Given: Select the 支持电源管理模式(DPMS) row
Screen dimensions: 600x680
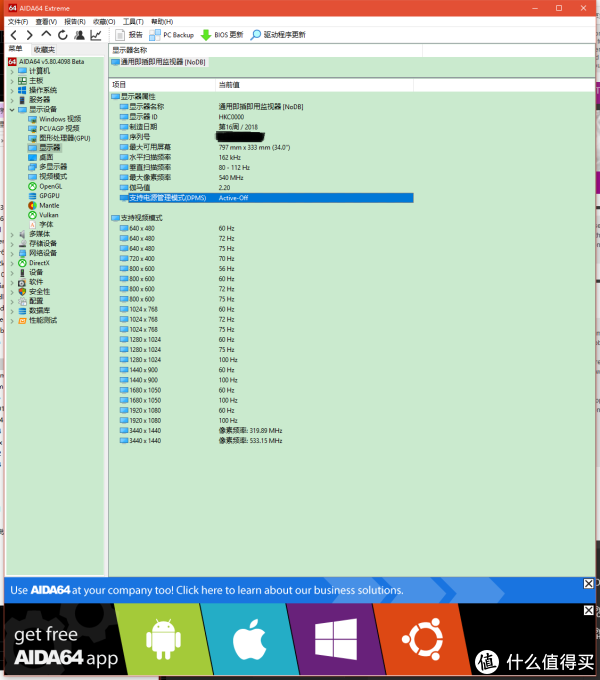Looking at the screenshot, I should 266,198.
